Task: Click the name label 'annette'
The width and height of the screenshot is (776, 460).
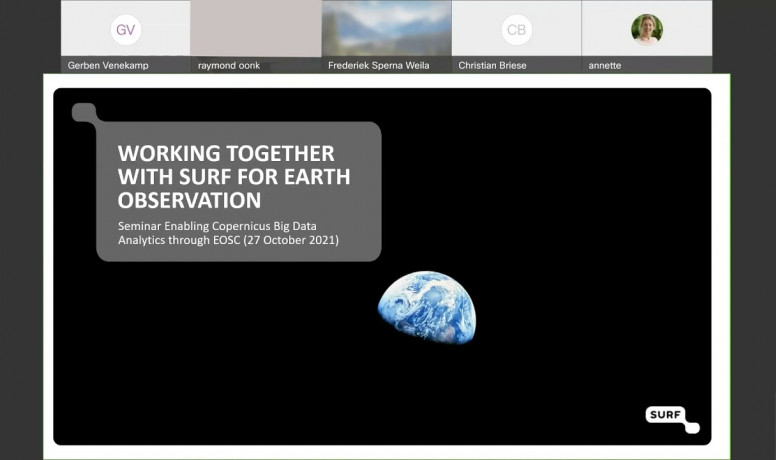Action: click(605, 65)
